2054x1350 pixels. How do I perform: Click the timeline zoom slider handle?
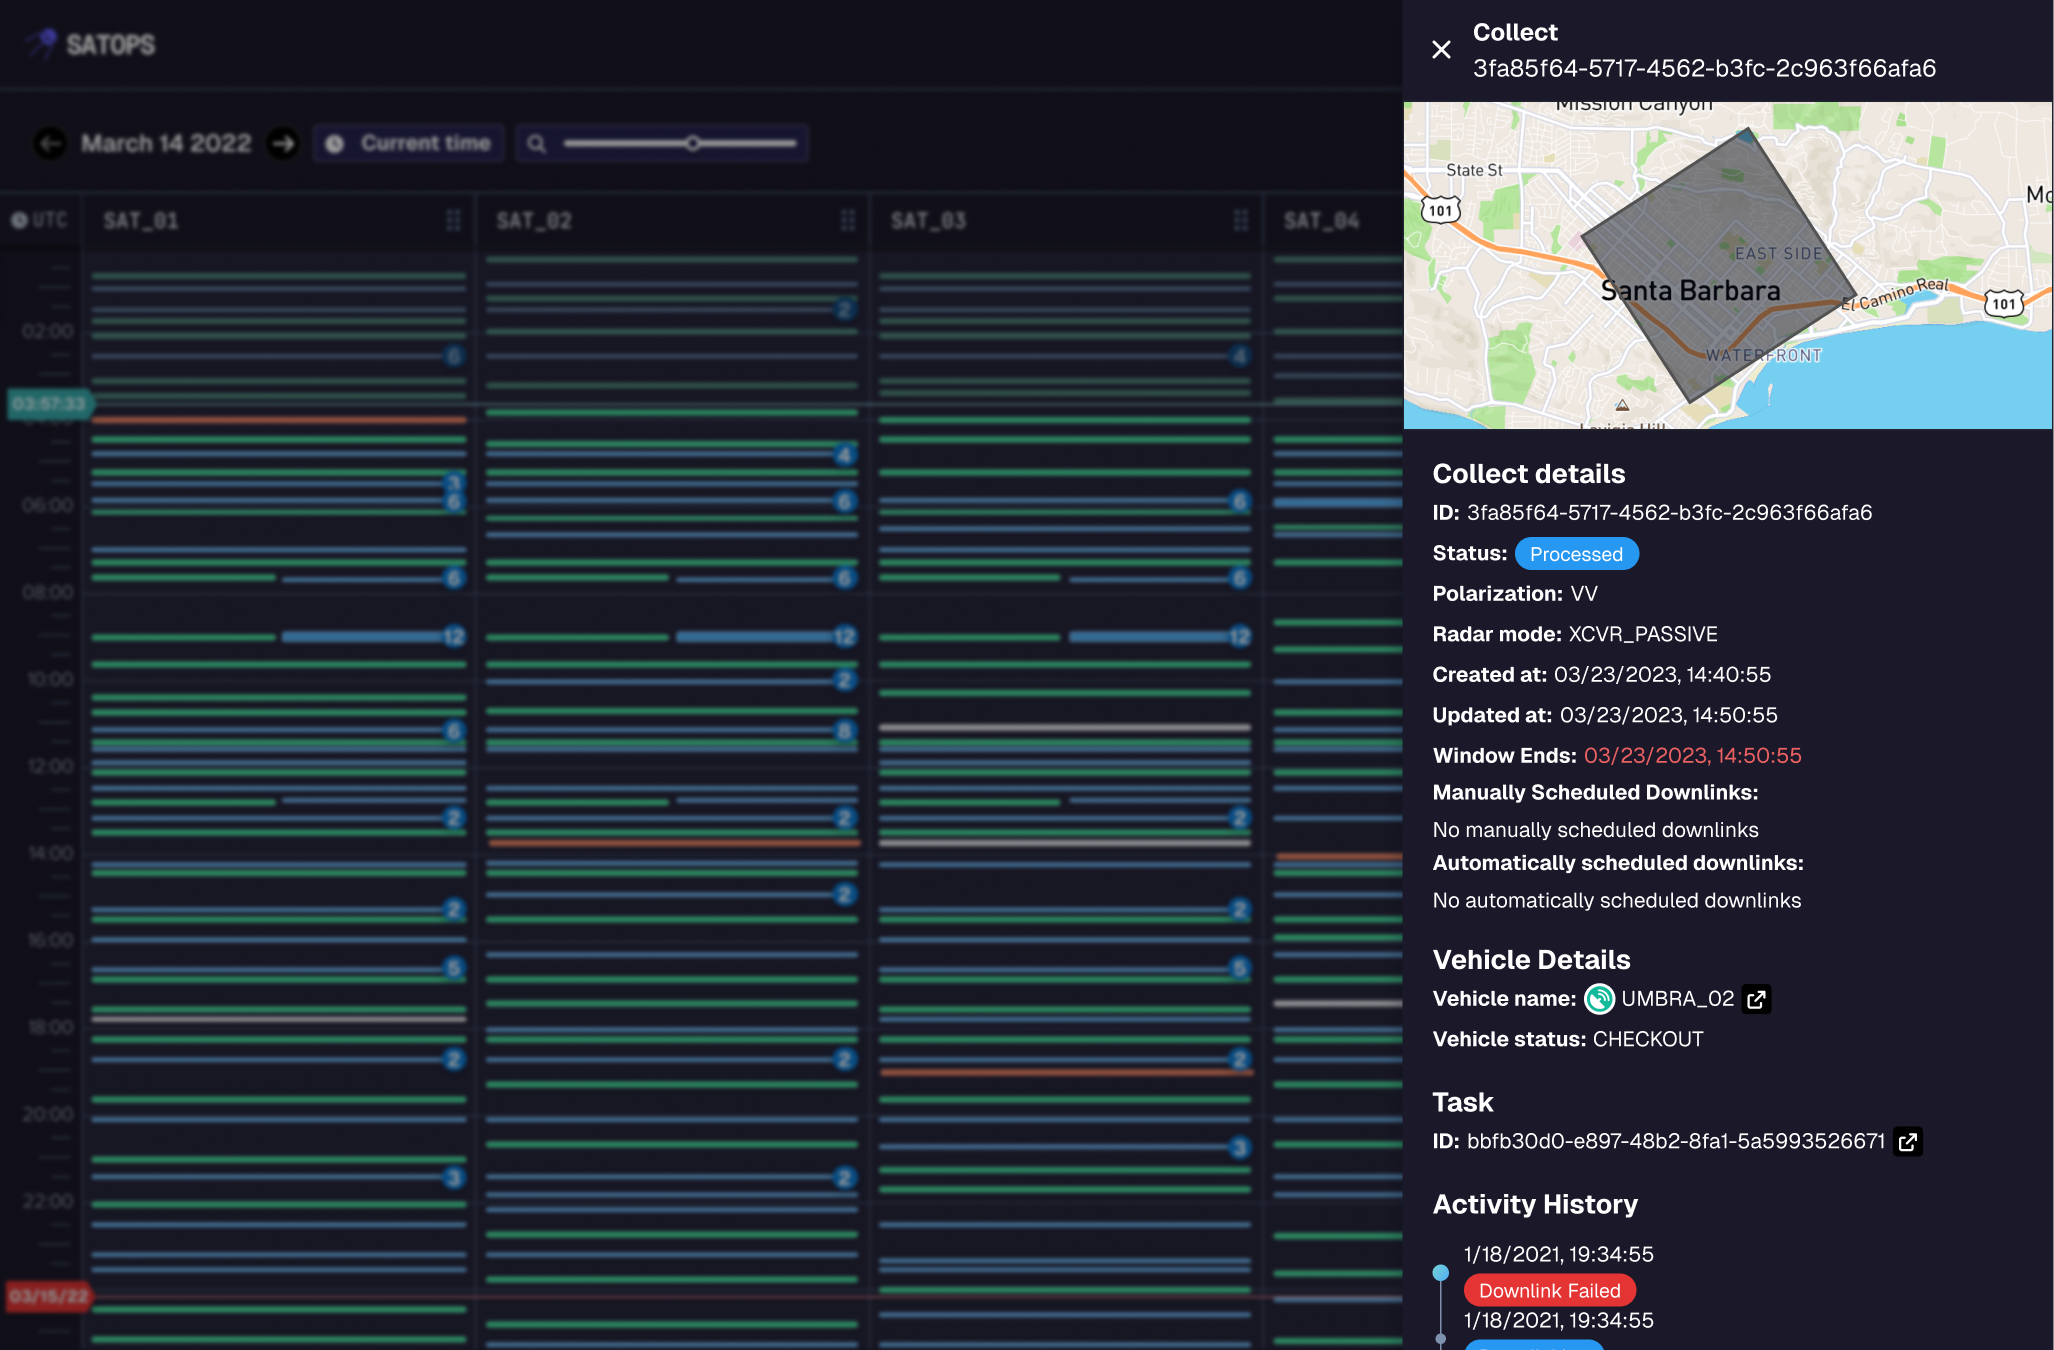[692, 144]
